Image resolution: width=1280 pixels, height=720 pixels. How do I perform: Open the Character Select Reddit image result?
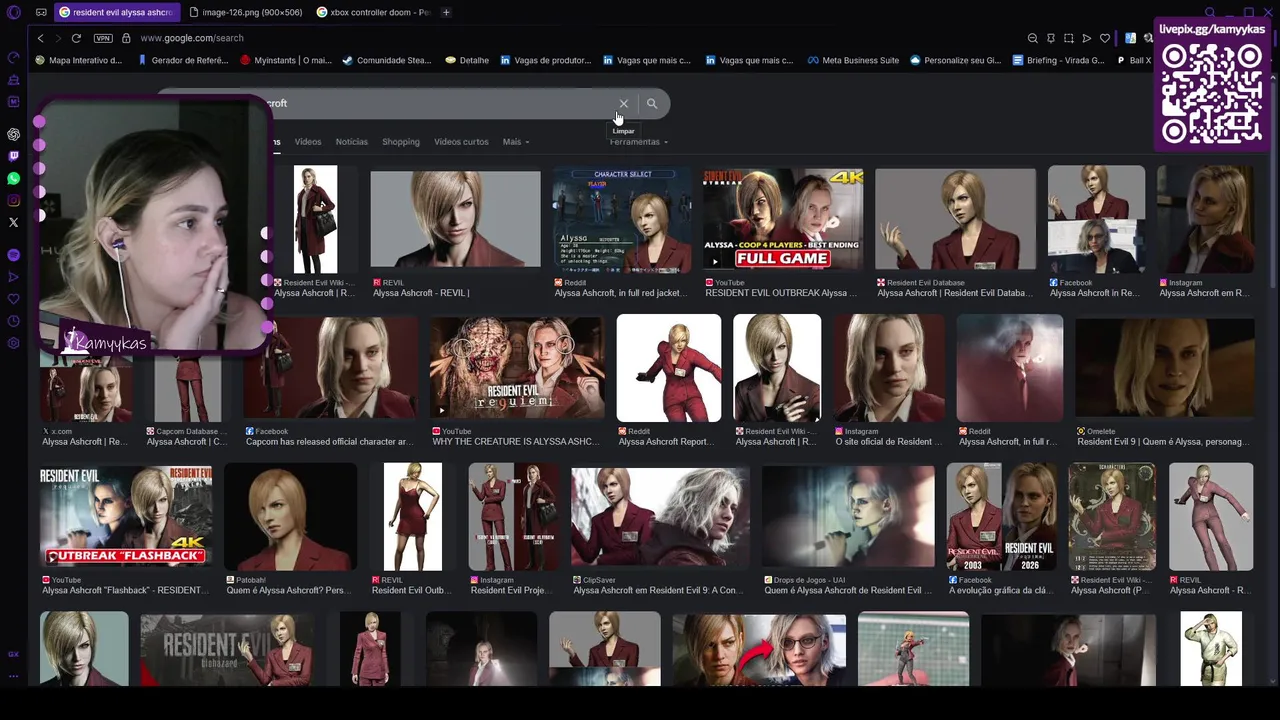click(622, 220)
